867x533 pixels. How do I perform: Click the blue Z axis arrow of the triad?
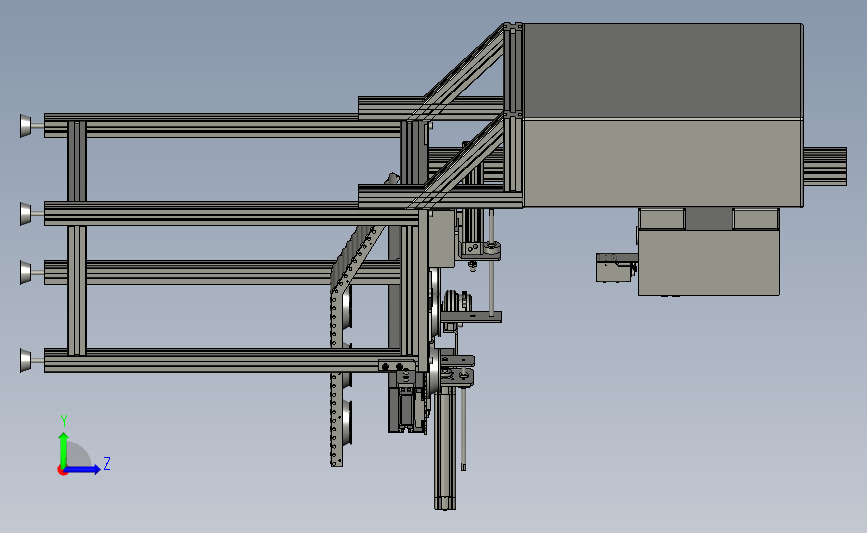(x=83, y=469)
